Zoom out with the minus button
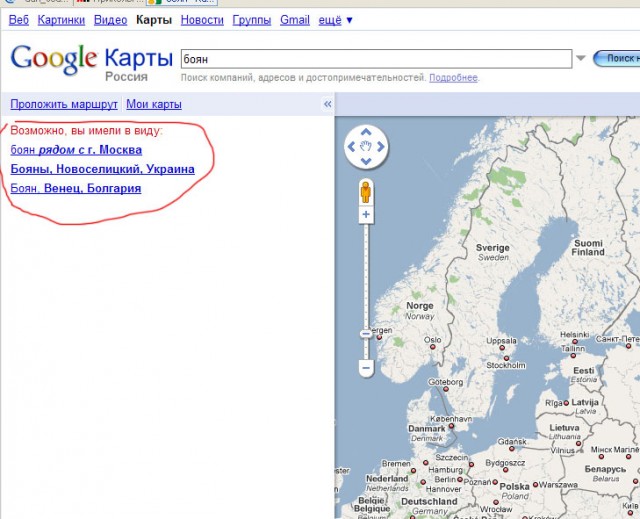This screenshot has width=640, height=519. point(366,368)
